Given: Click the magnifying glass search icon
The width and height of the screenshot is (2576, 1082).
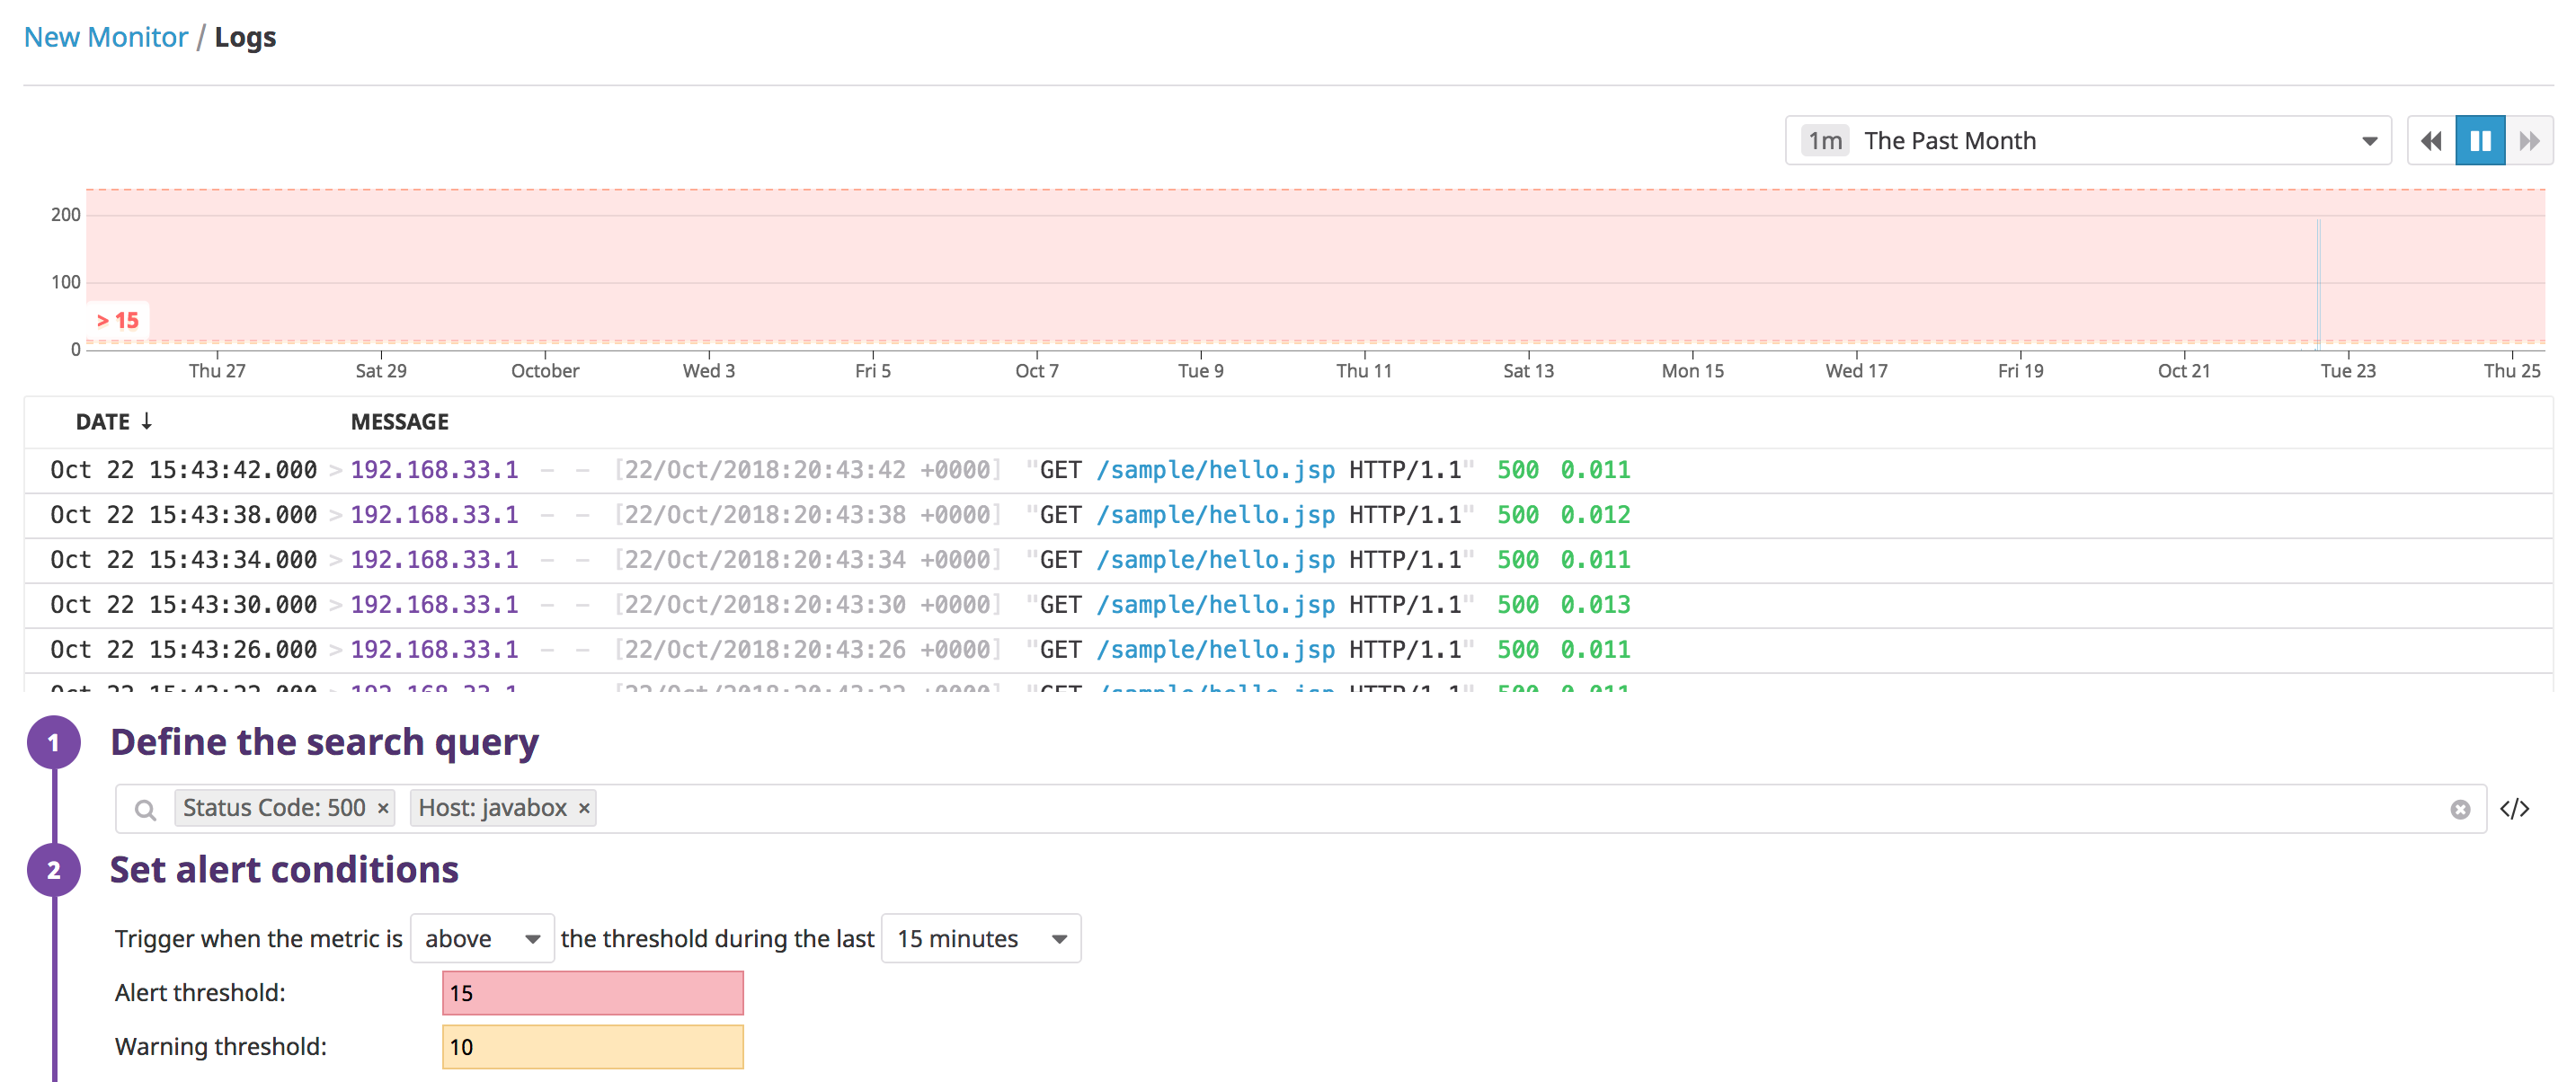Looking at the screenshot, I should (x=144, y=808).
